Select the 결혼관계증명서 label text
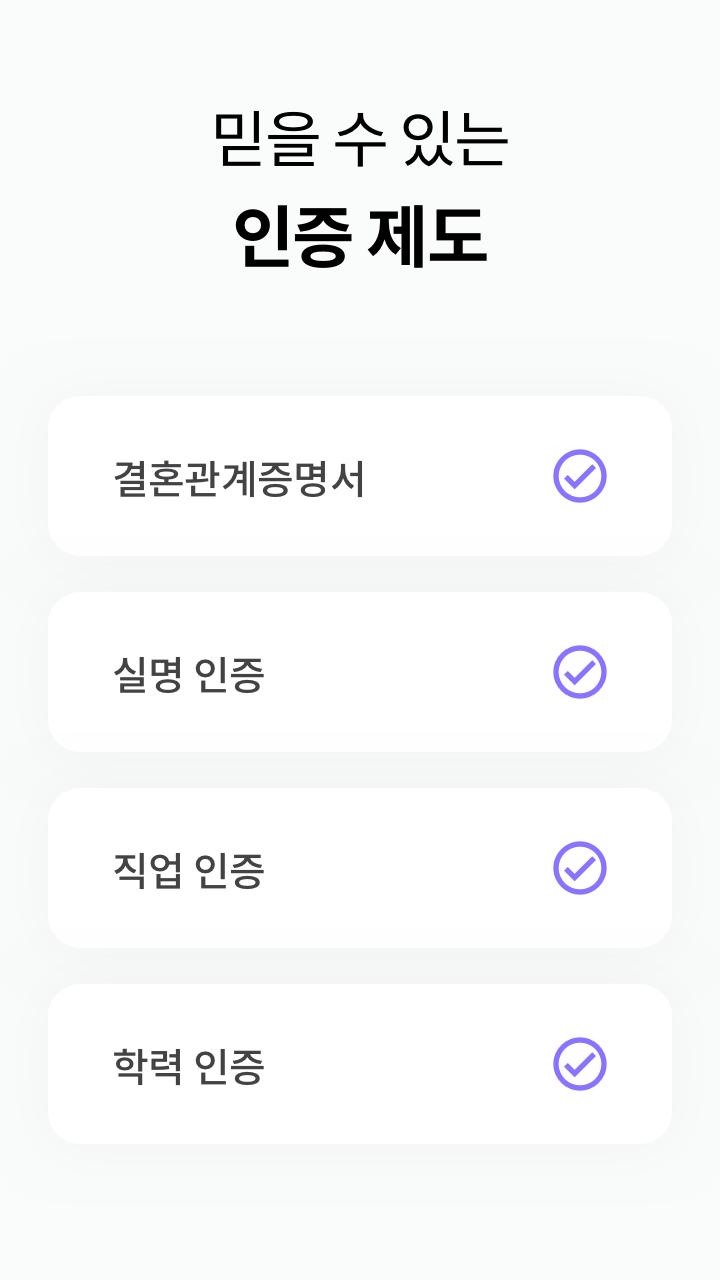720x1280 pixels. point(239,479)
